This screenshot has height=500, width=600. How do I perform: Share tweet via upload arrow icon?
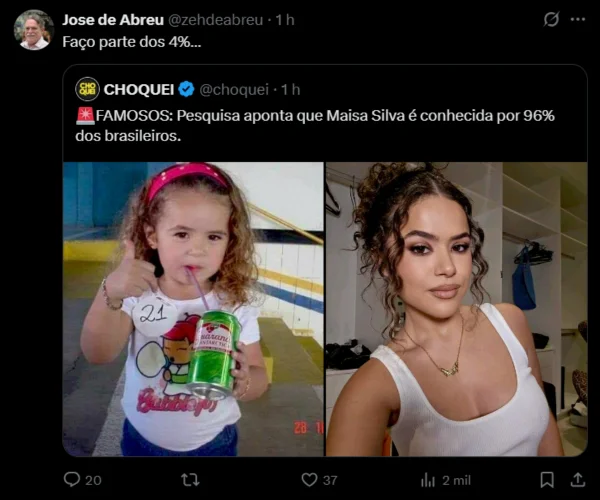coord(578,480)
